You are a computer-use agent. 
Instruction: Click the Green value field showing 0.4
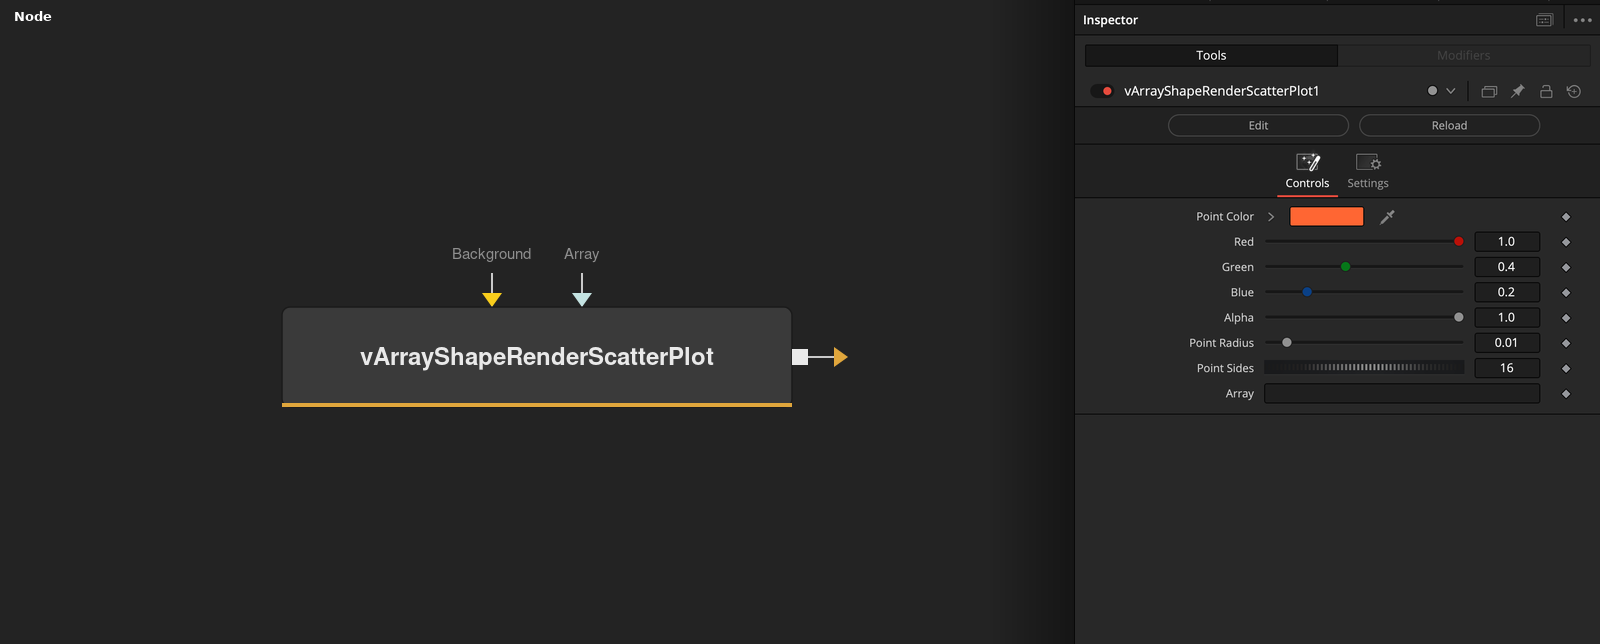pos(1507,267)
